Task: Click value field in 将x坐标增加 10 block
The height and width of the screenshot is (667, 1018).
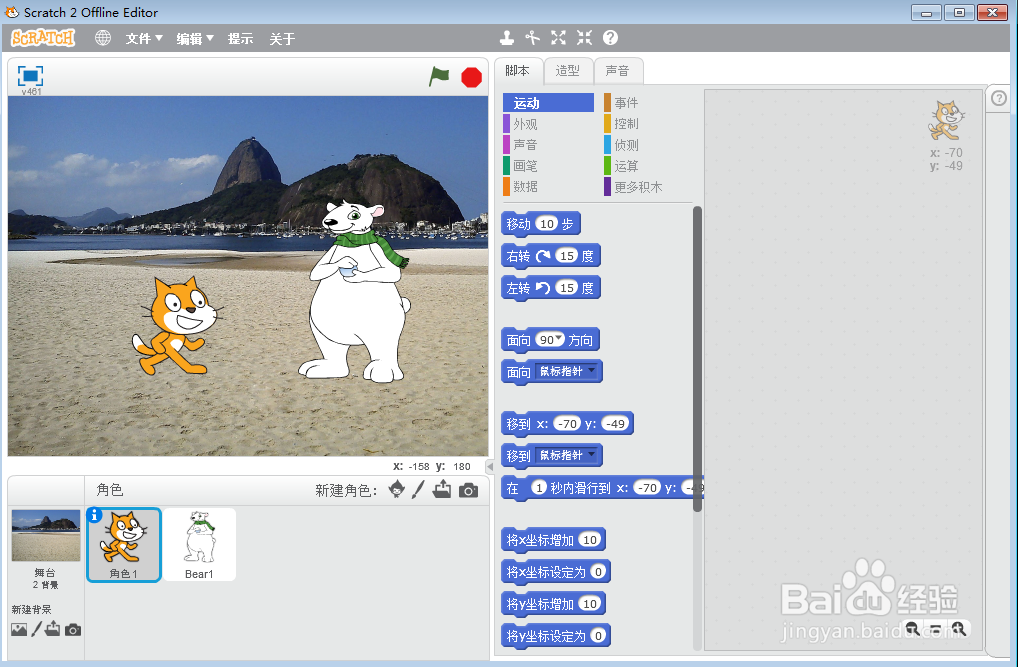Action: point(590,539)
